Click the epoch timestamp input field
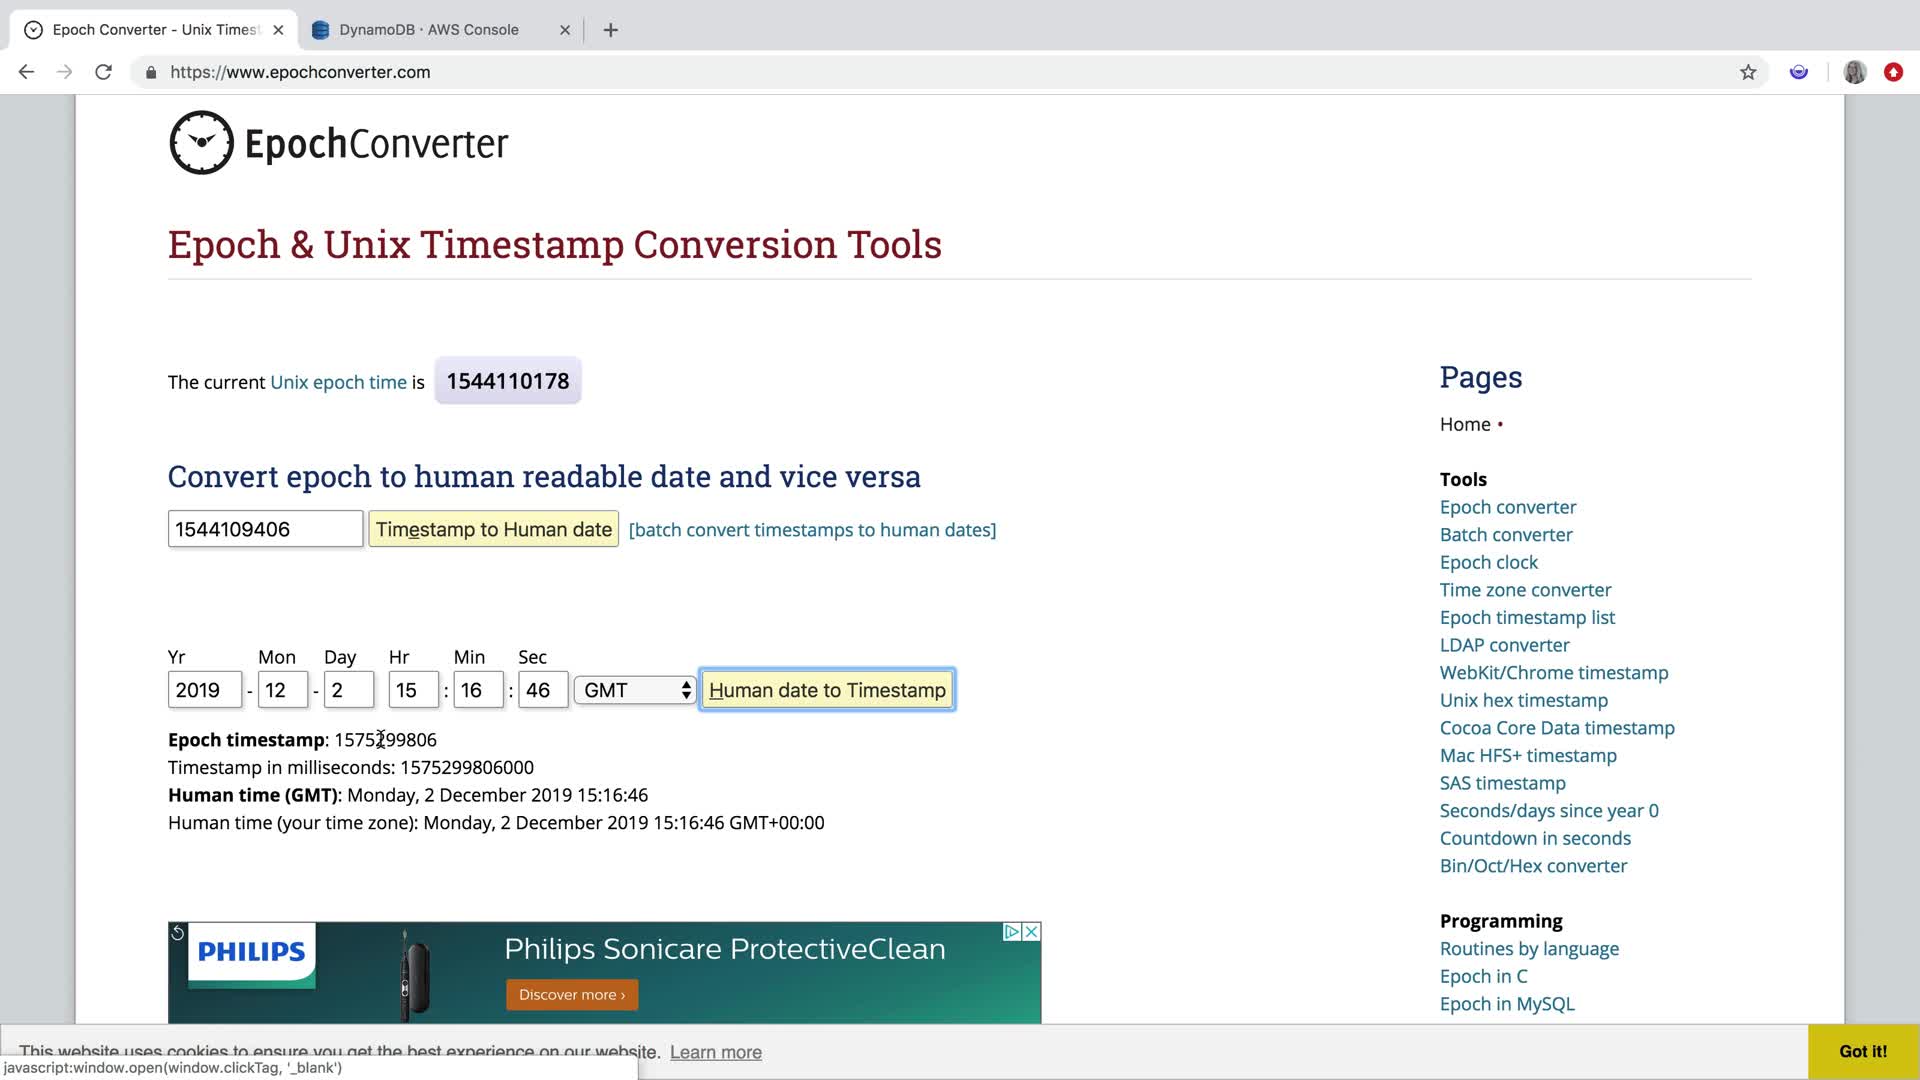Screen dimensions: 1920x1080 tap(264, 529)
